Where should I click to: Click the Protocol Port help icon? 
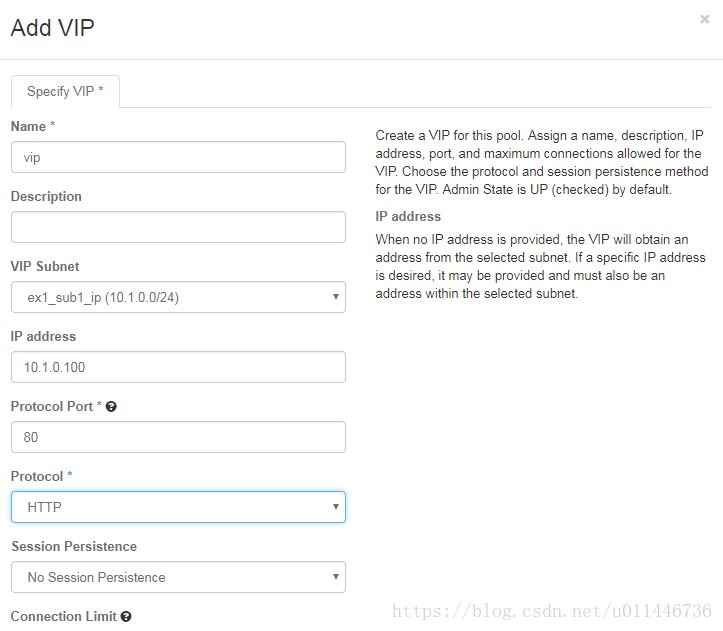pos(111,406)
